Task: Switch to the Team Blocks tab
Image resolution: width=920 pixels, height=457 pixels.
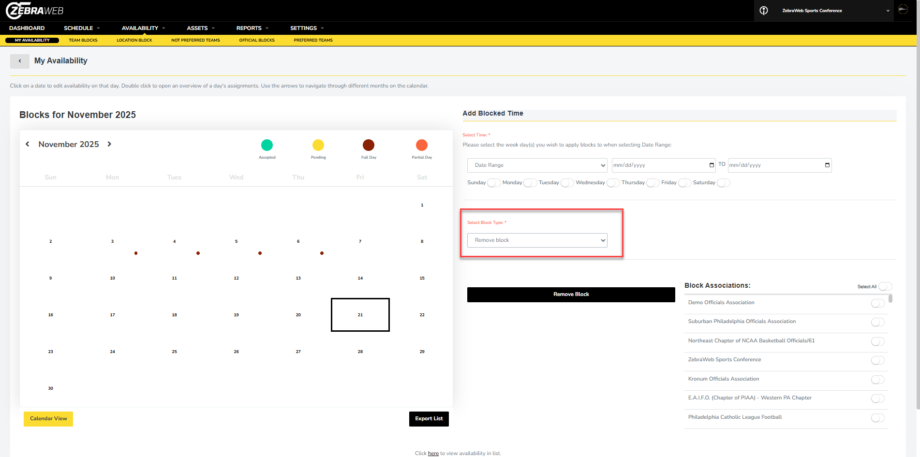Action: pyautogui.click(x=82, y=40)
